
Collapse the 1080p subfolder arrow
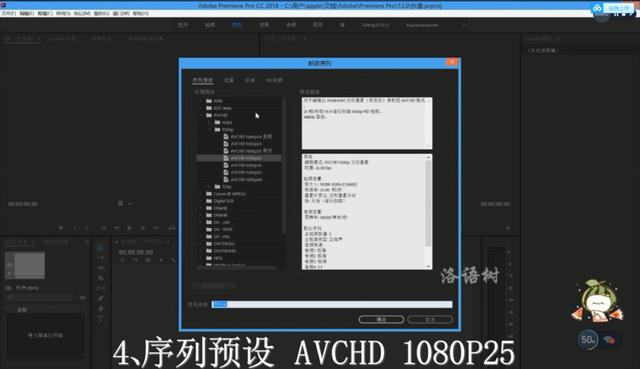(209, 130)
